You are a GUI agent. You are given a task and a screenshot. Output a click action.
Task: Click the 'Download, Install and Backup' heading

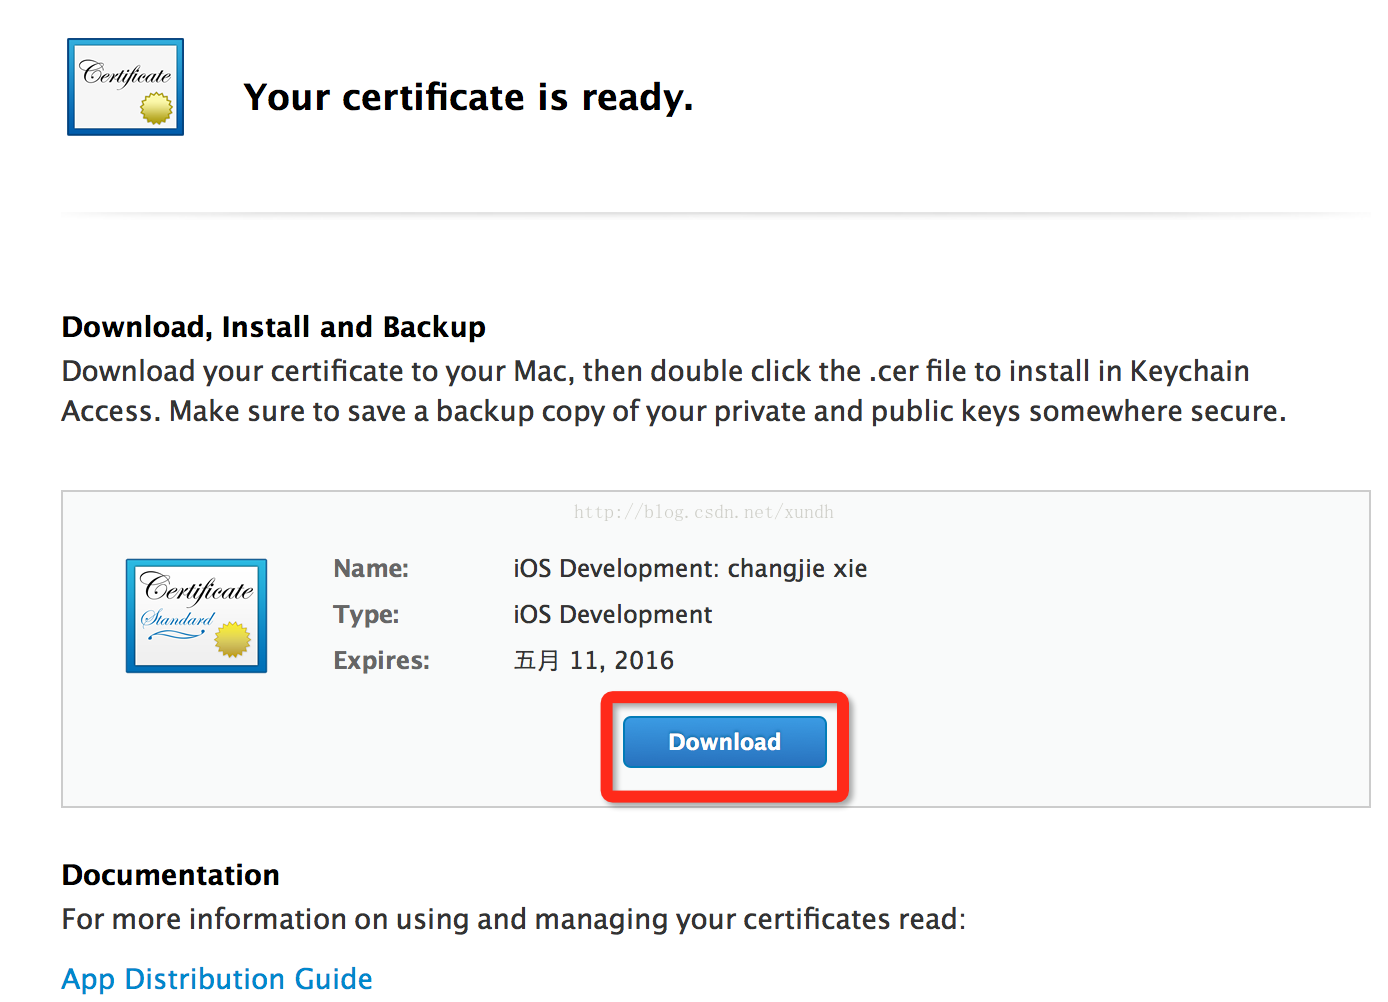click(x=274, y=327)
